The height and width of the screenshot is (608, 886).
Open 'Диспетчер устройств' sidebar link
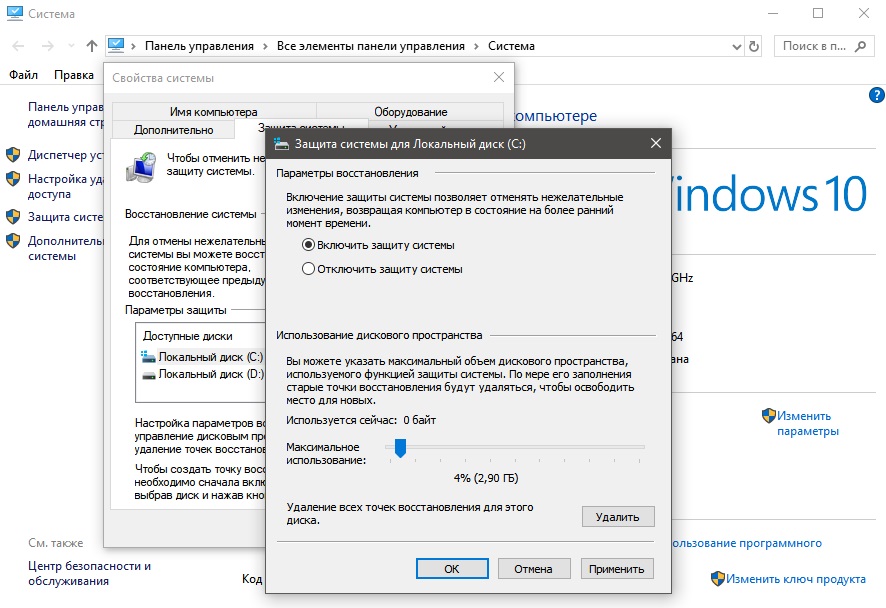pos(66,155)
